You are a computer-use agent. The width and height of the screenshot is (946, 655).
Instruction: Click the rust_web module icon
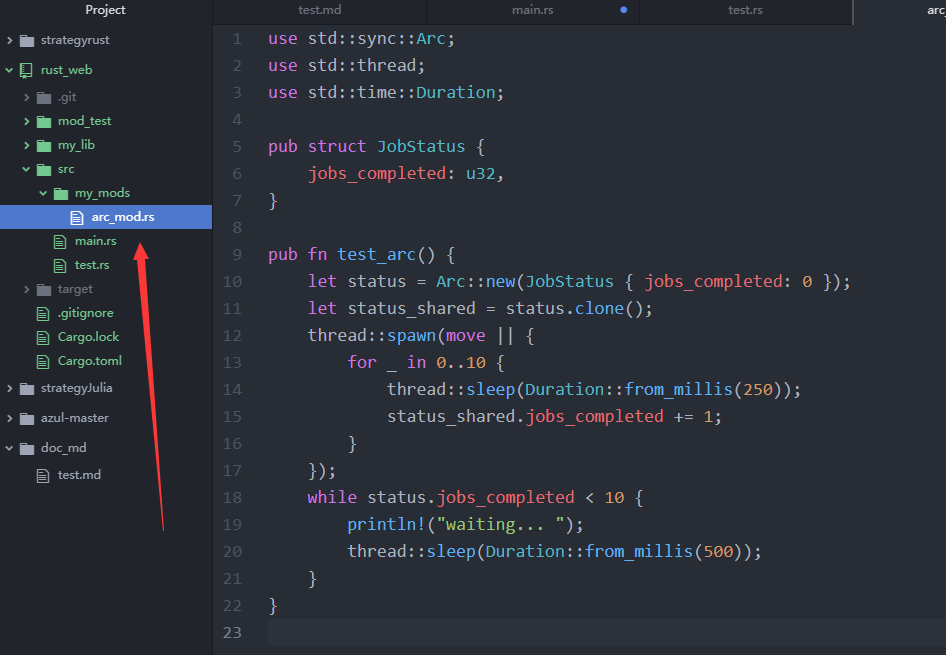(24, 69)
